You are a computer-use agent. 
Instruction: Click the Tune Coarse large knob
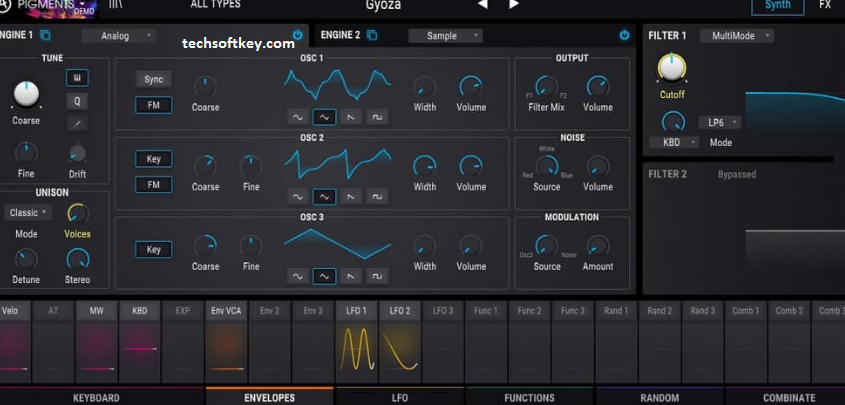26,94
